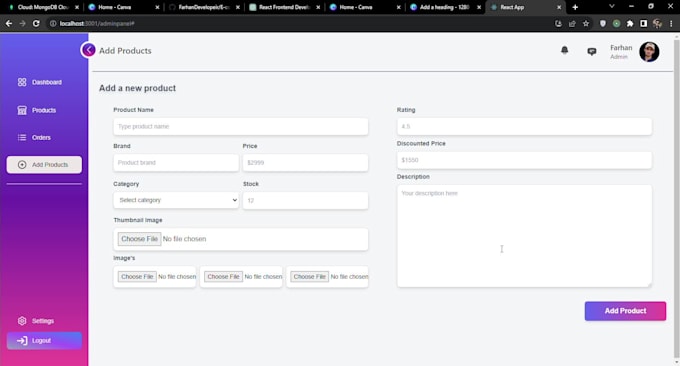Click the site info icon by localhost
This screenshot has width=680, height=366.
[x=53, y=23]
